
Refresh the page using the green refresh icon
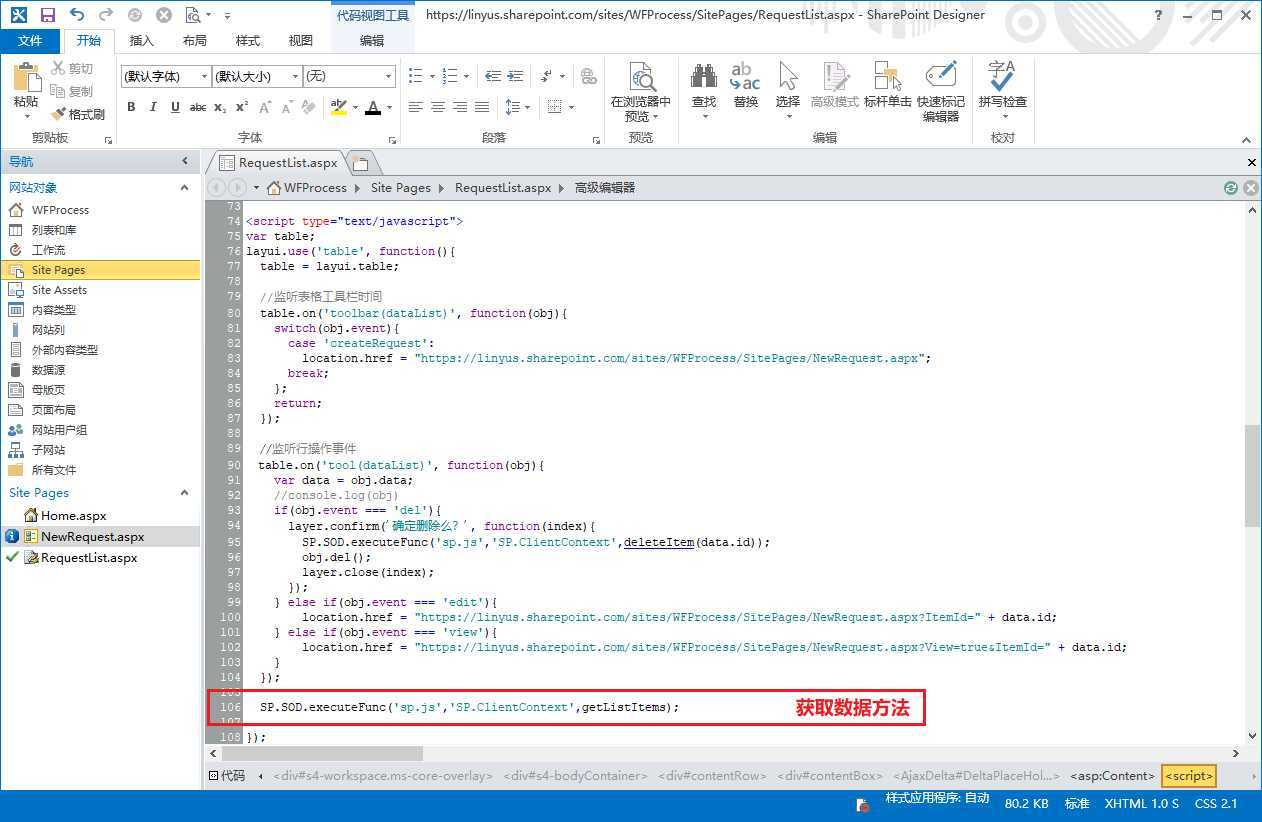tap(1231, 188)
